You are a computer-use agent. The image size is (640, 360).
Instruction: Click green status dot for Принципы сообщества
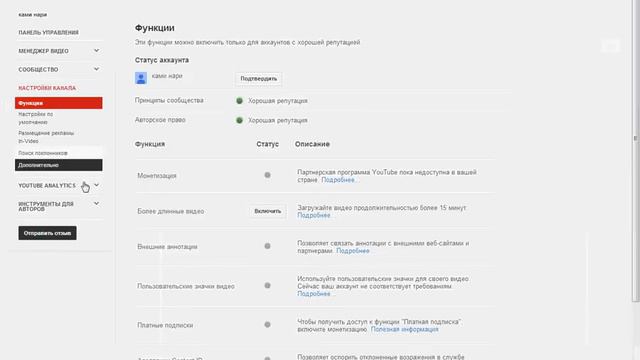240,101
